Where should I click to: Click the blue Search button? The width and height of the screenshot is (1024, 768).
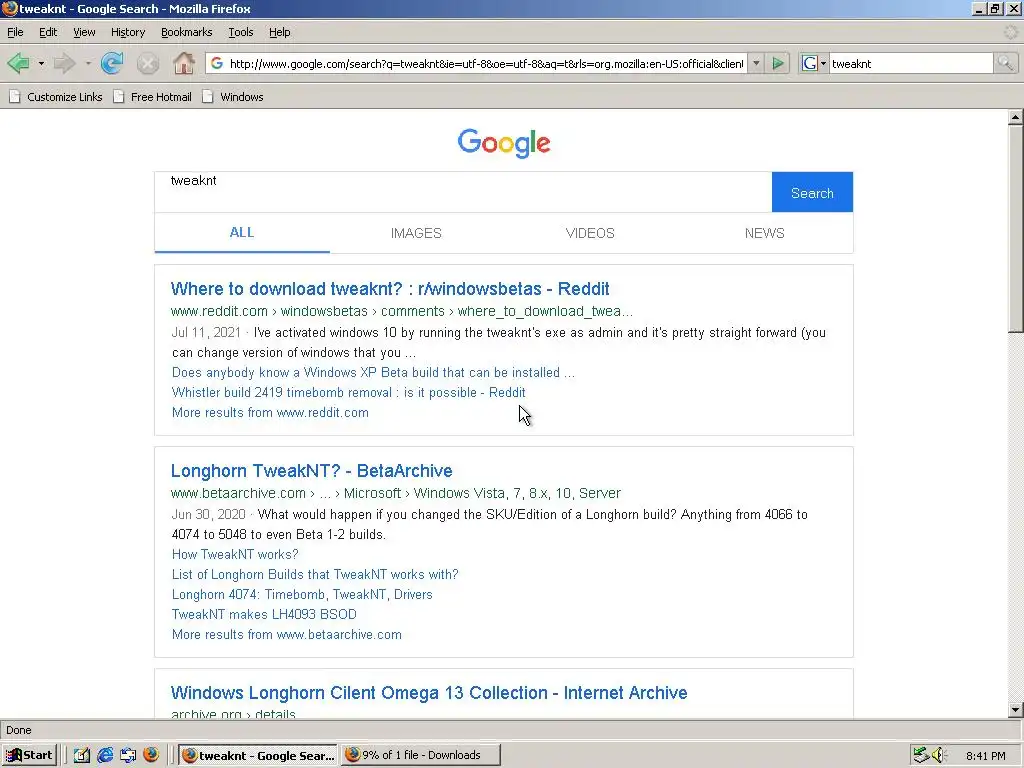pyautogui.click(x=812, y=192)
